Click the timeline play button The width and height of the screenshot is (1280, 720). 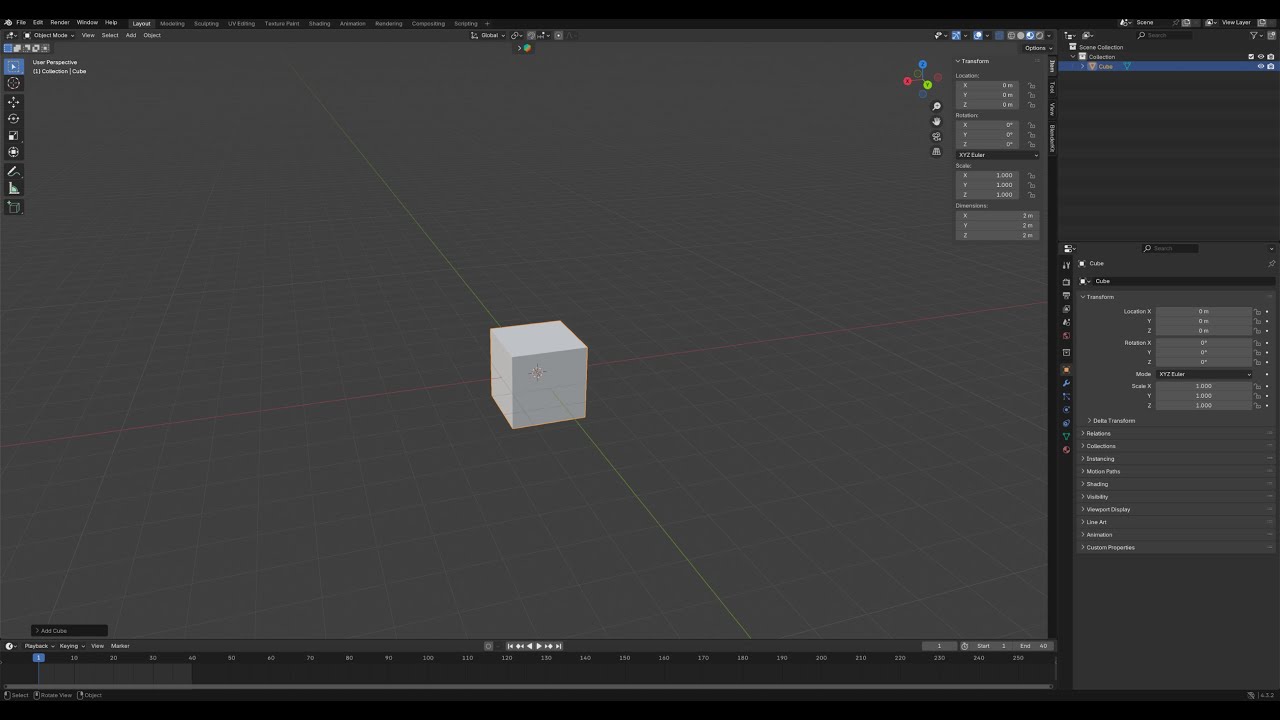coord(539,646)
